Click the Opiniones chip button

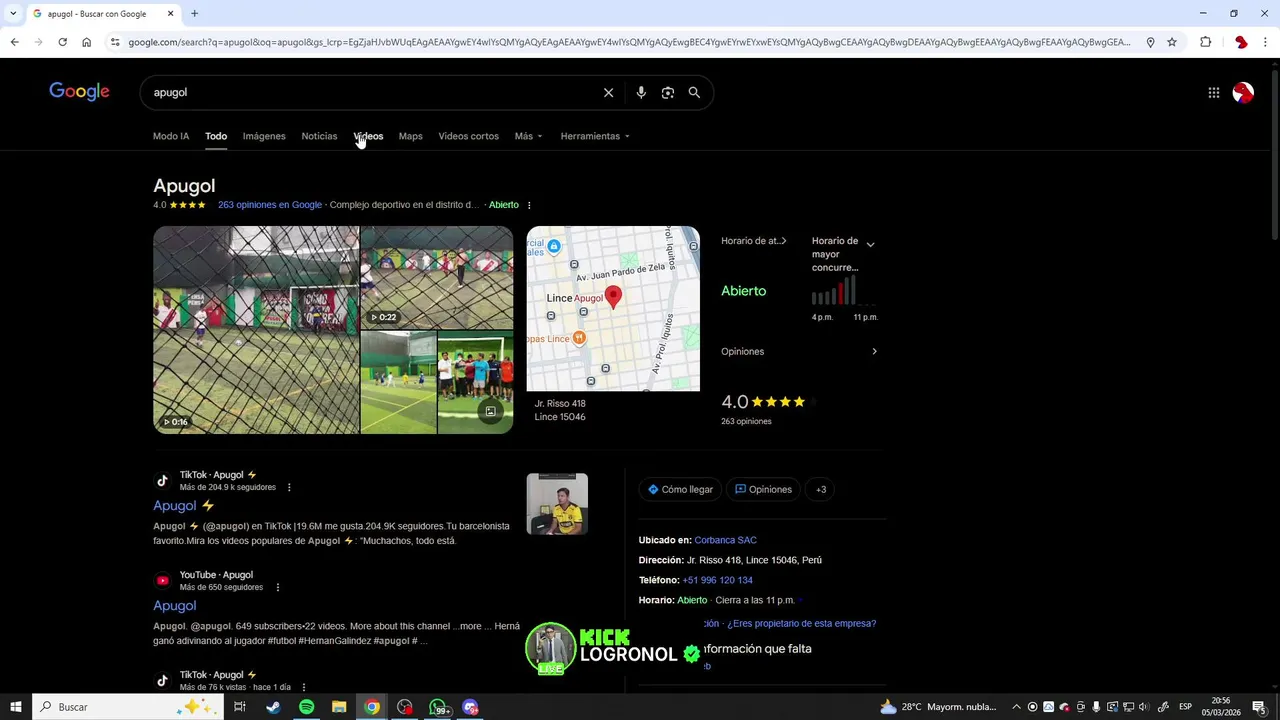pos(763,489)
